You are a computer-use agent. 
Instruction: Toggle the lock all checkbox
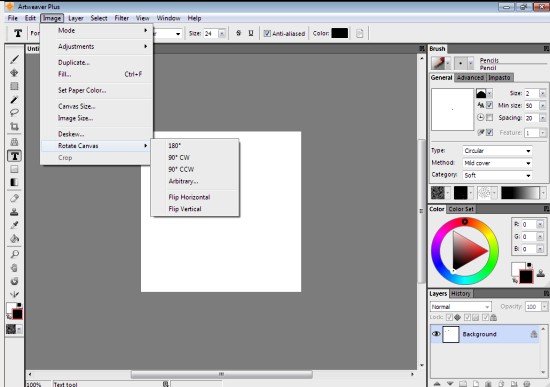tap(485, 318)
